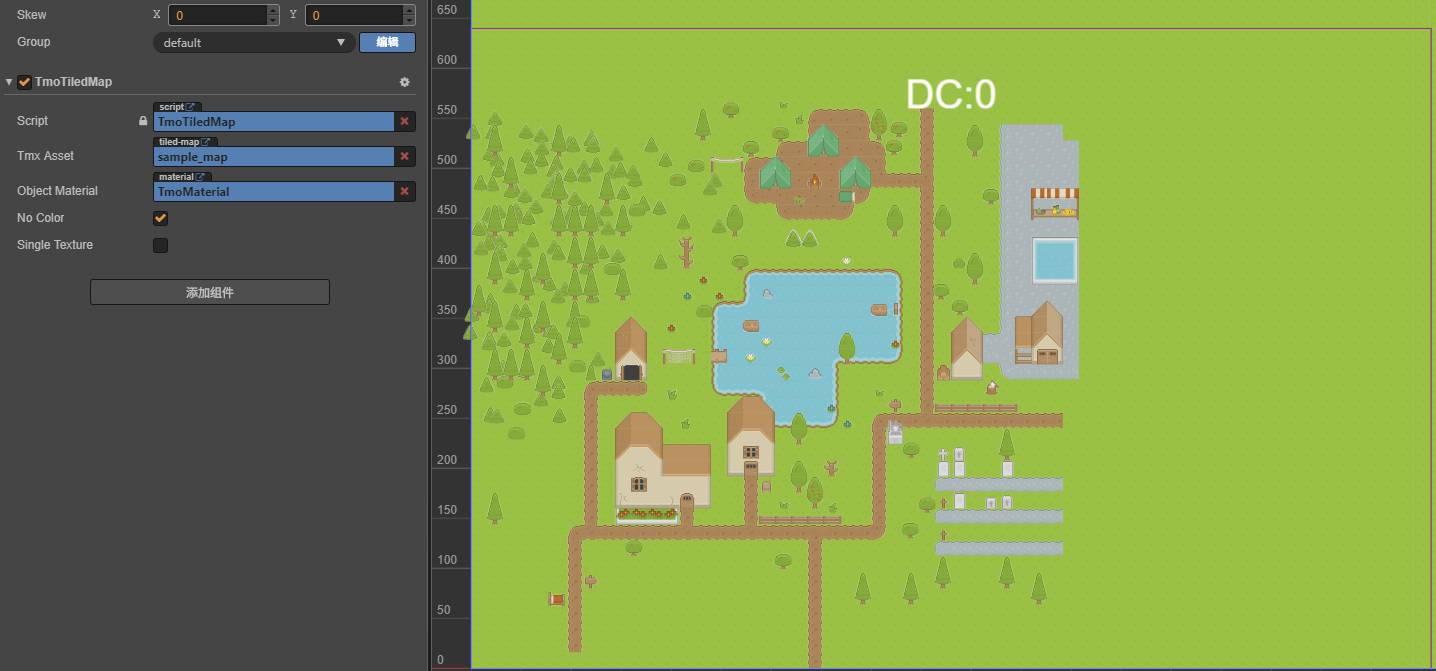
Task: Open the script link icon above TmoTiledMap
Action: (x=193, y=107)
